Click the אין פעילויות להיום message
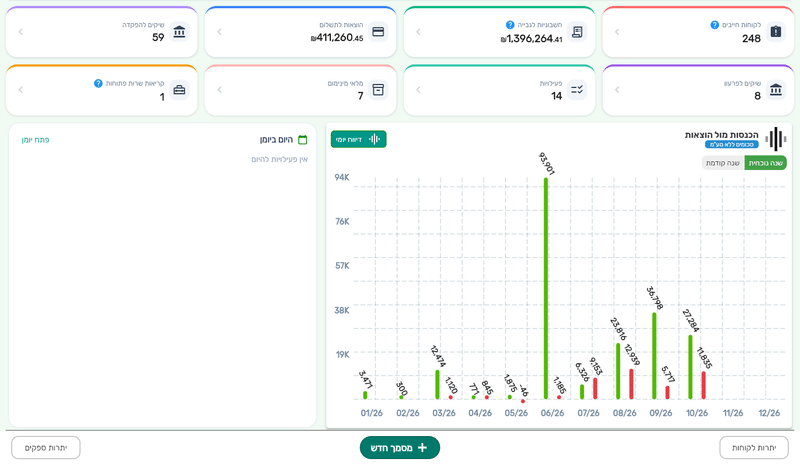 (279, 159)
